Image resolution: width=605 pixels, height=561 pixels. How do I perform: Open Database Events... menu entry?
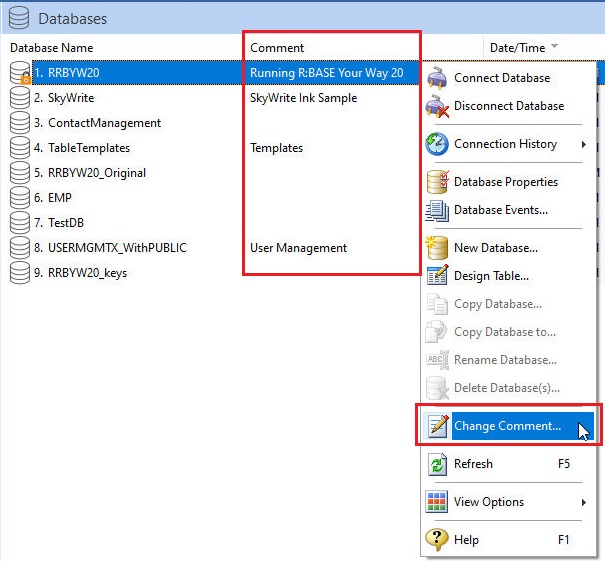509,210
